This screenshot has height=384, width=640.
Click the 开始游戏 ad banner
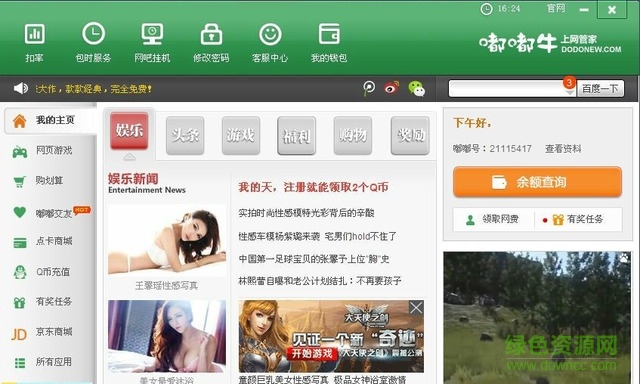[312, 353]
